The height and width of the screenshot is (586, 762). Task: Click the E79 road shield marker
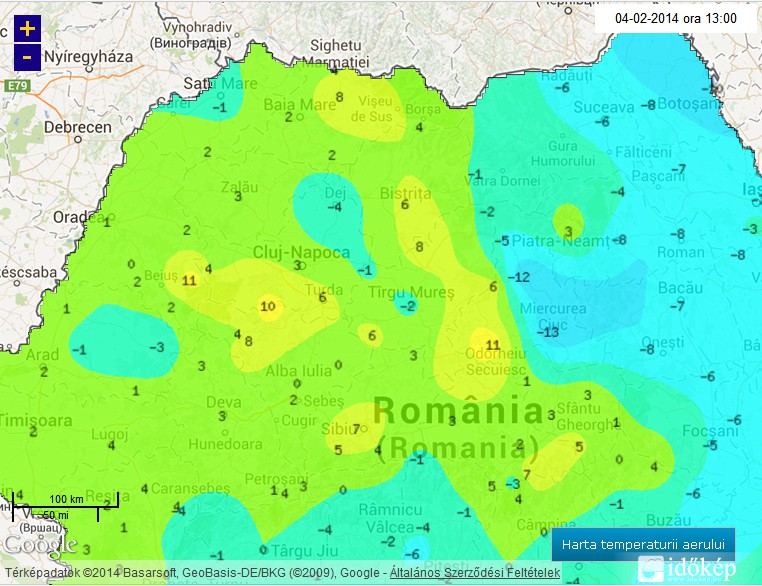click(14, 88)
